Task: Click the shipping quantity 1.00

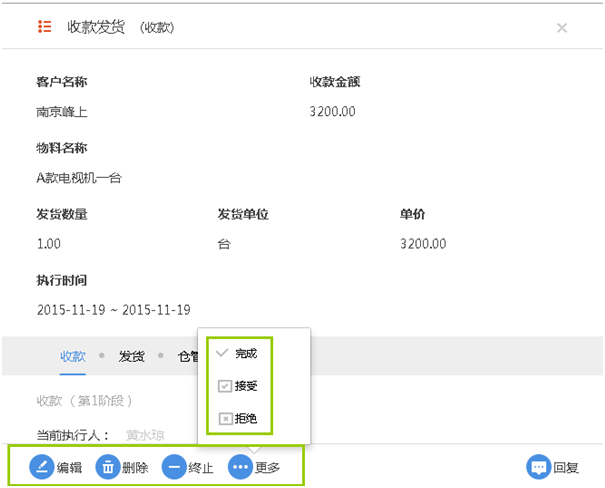Action: (49, 244)
